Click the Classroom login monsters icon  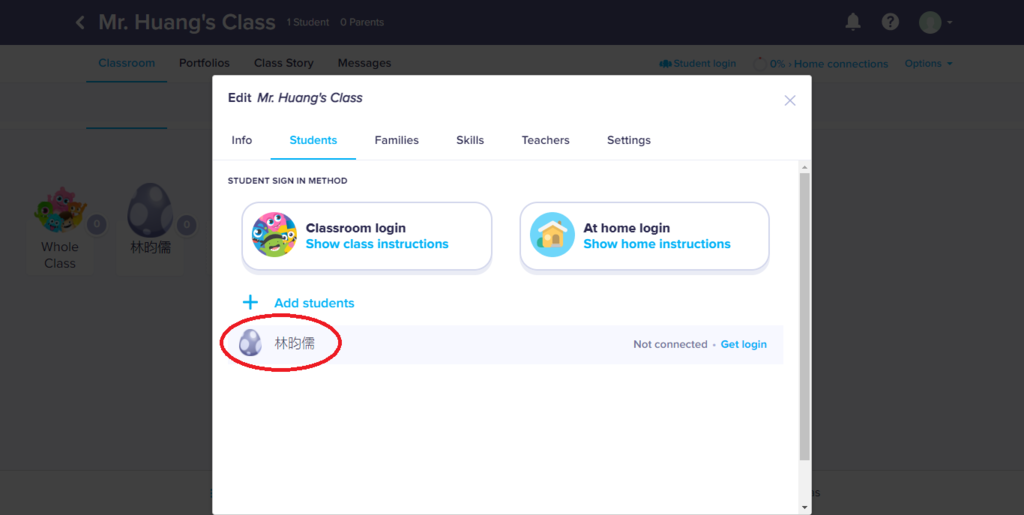274,234
